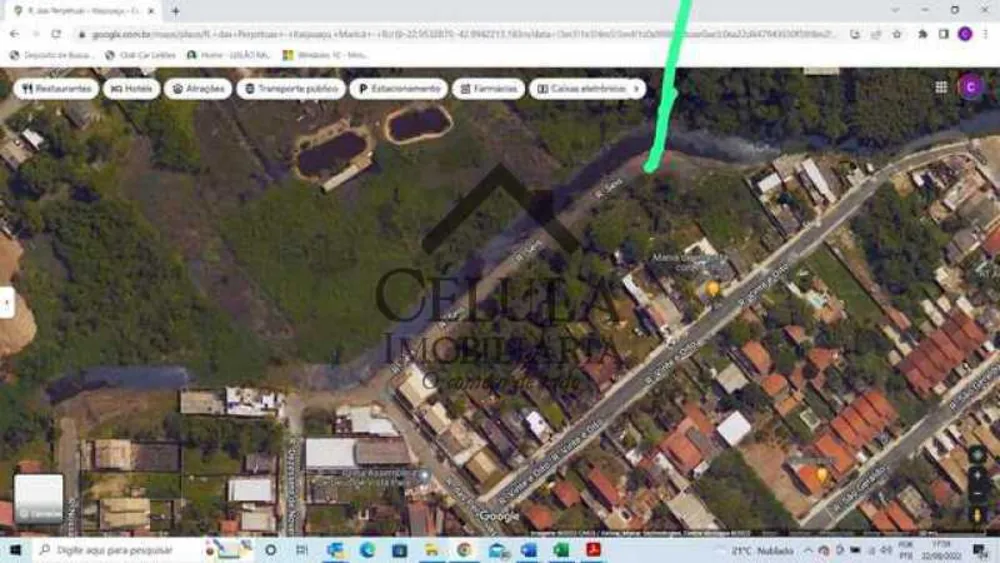Viewport: 1000px width, 563px height.
Task: Open the second bookmarks bar item
Action: [139, 55]
